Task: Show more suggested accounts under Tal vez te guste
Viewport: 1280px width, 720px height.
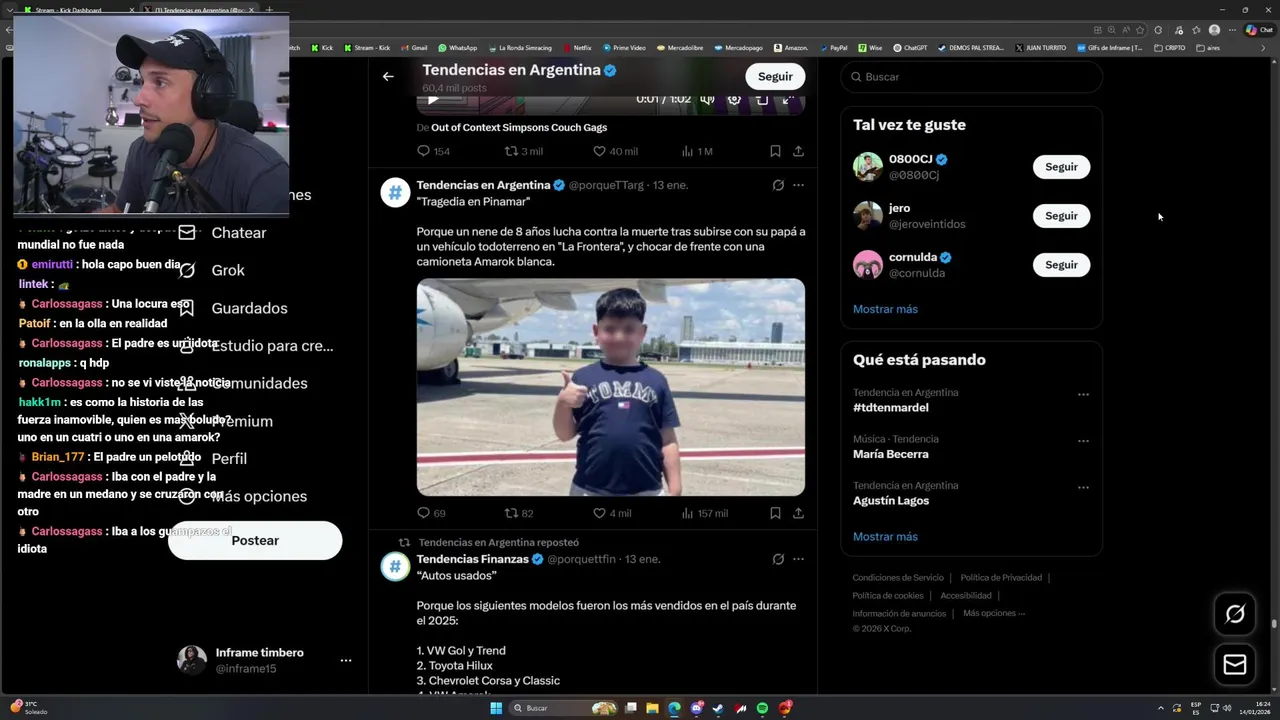Action: pos(885,309)
